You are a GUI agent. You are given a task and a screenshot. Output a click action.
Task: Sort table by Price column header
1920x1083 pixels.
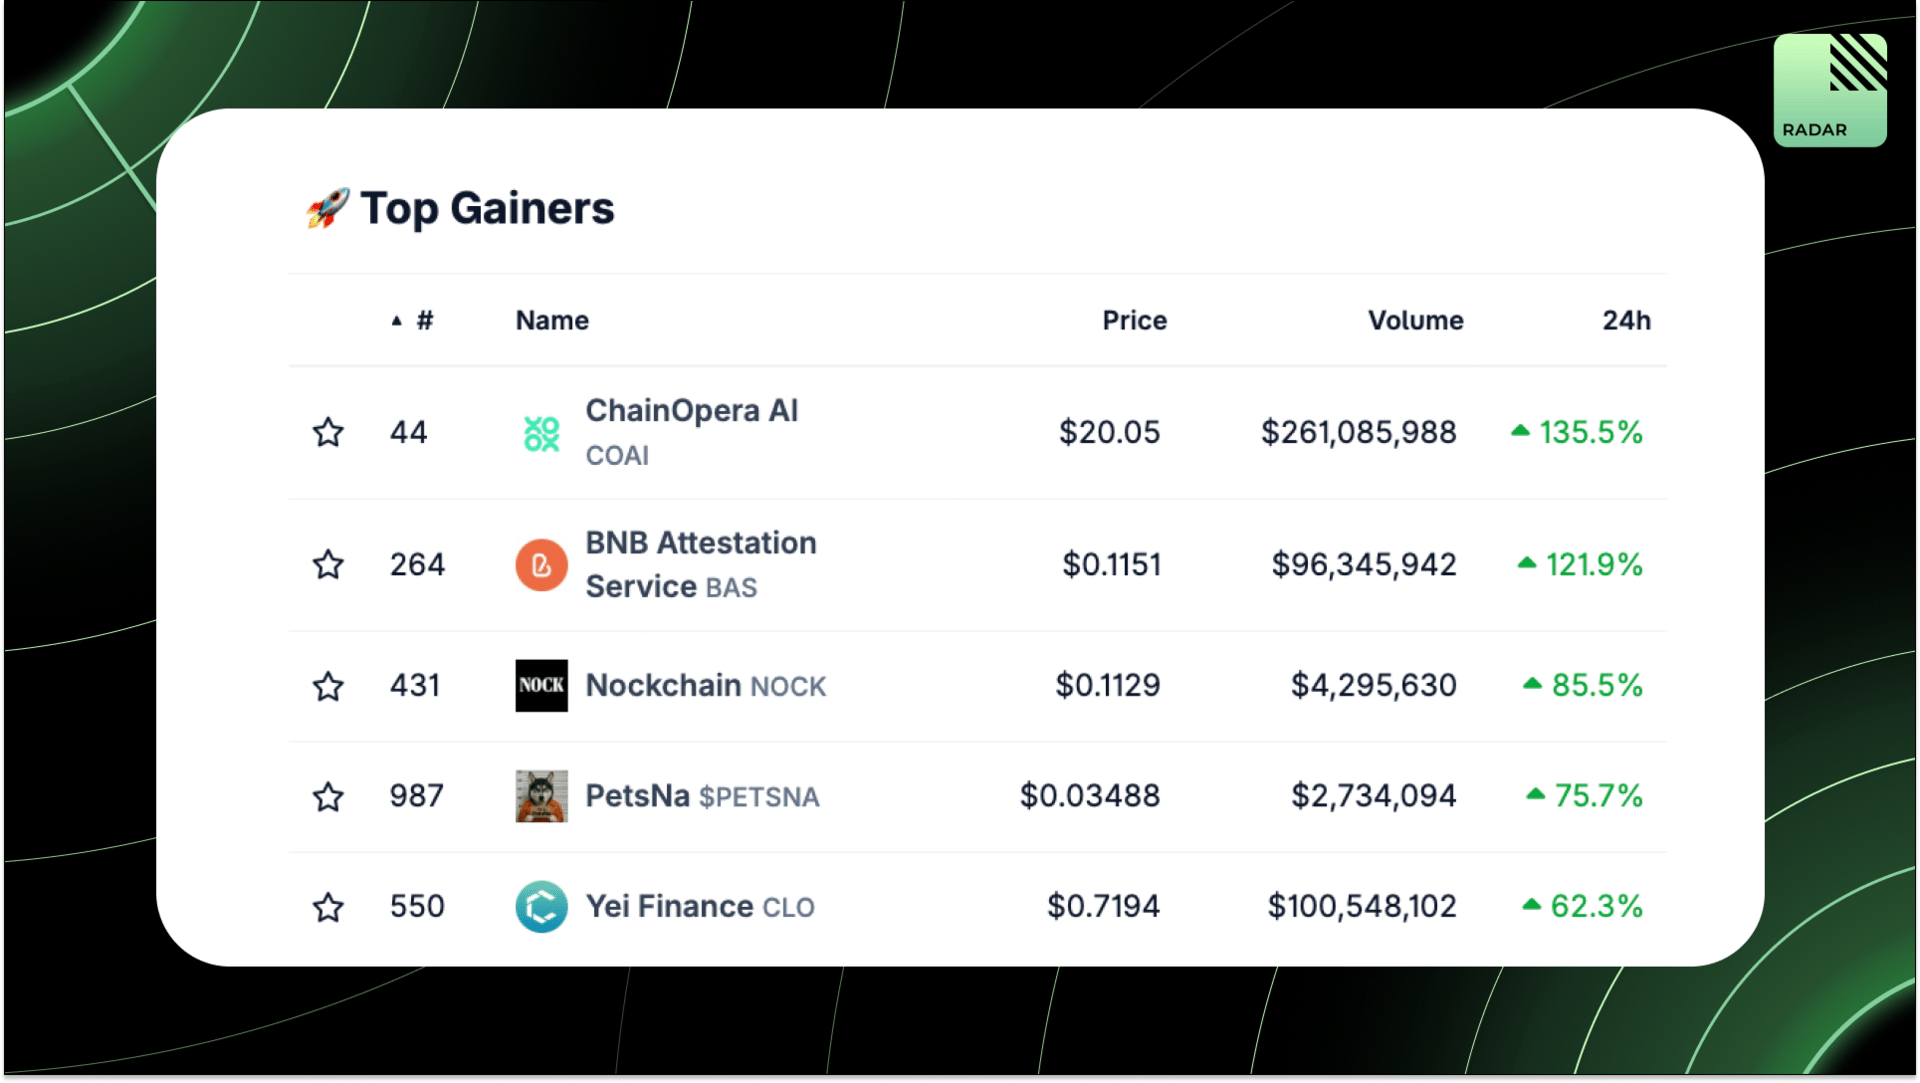click(x=1134, y=320)
